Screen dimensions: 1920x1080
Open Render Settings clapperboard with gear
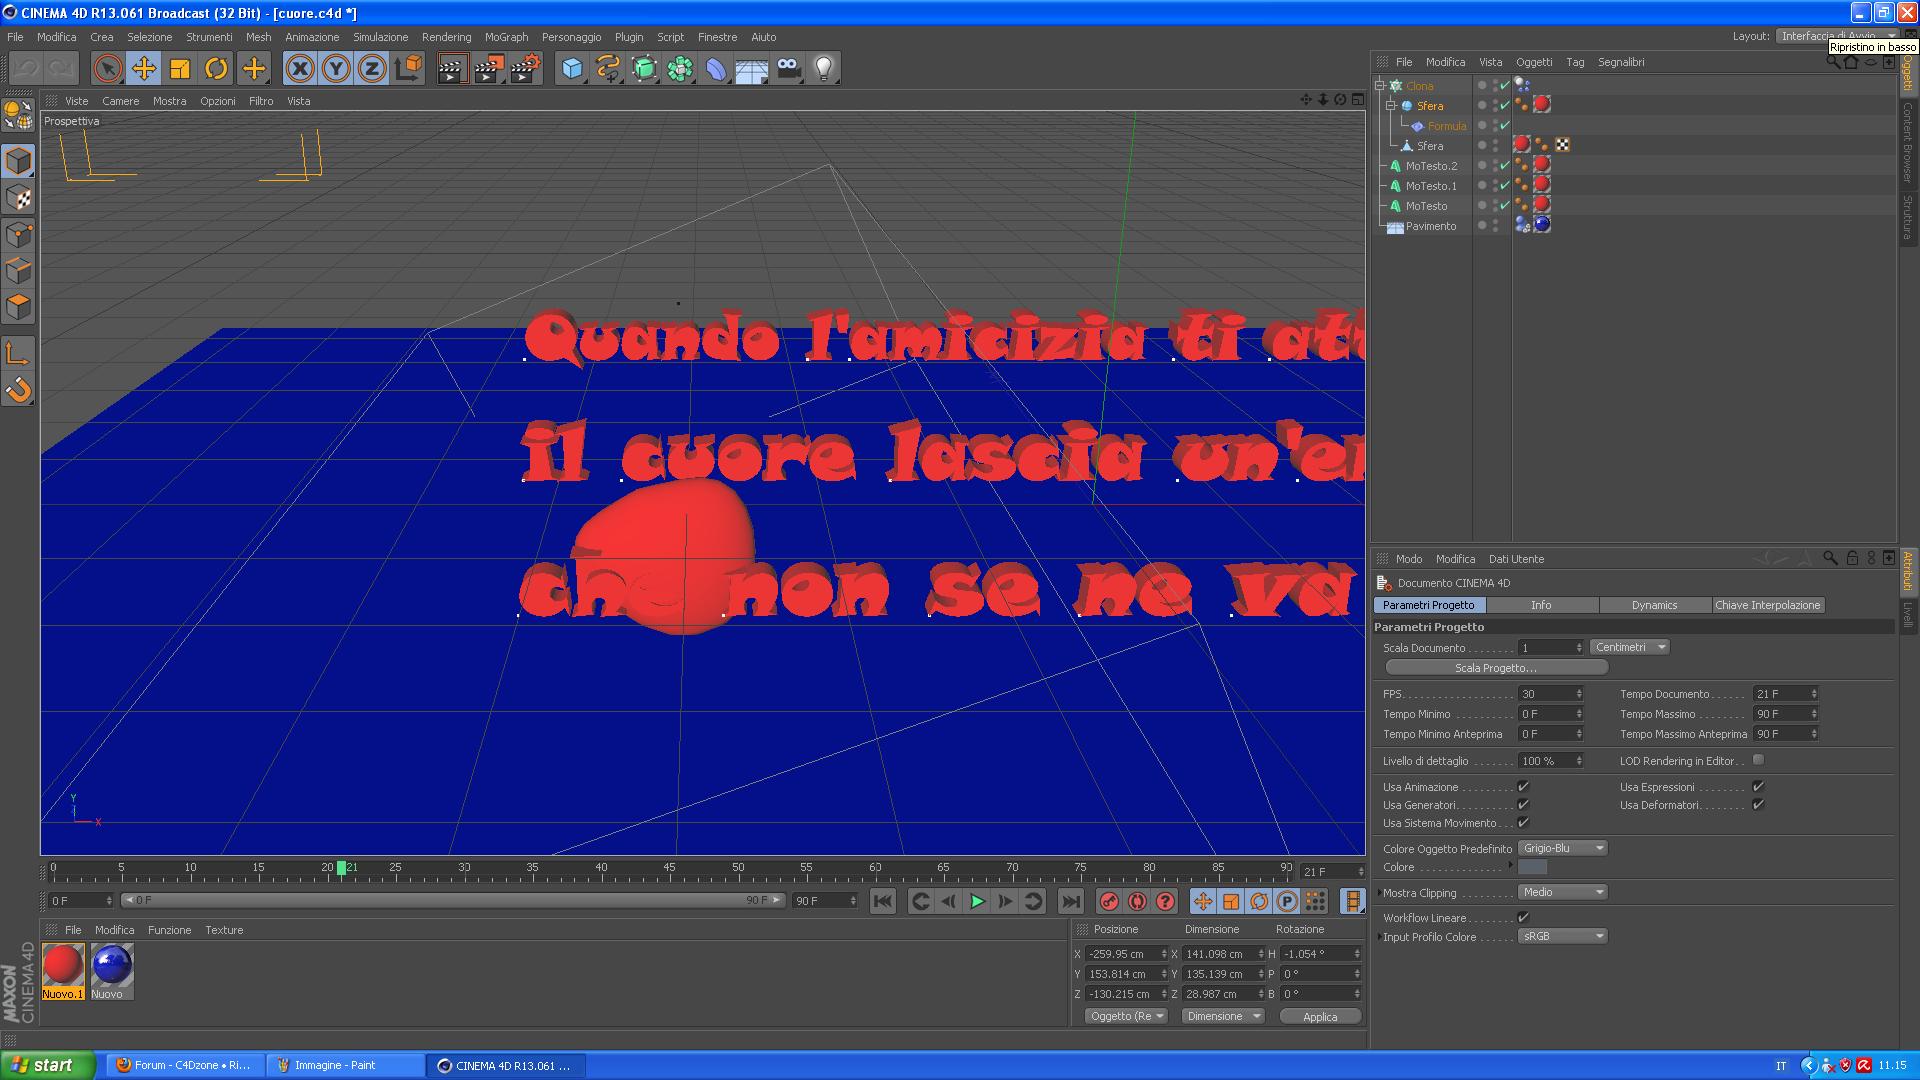coord(525,69)
